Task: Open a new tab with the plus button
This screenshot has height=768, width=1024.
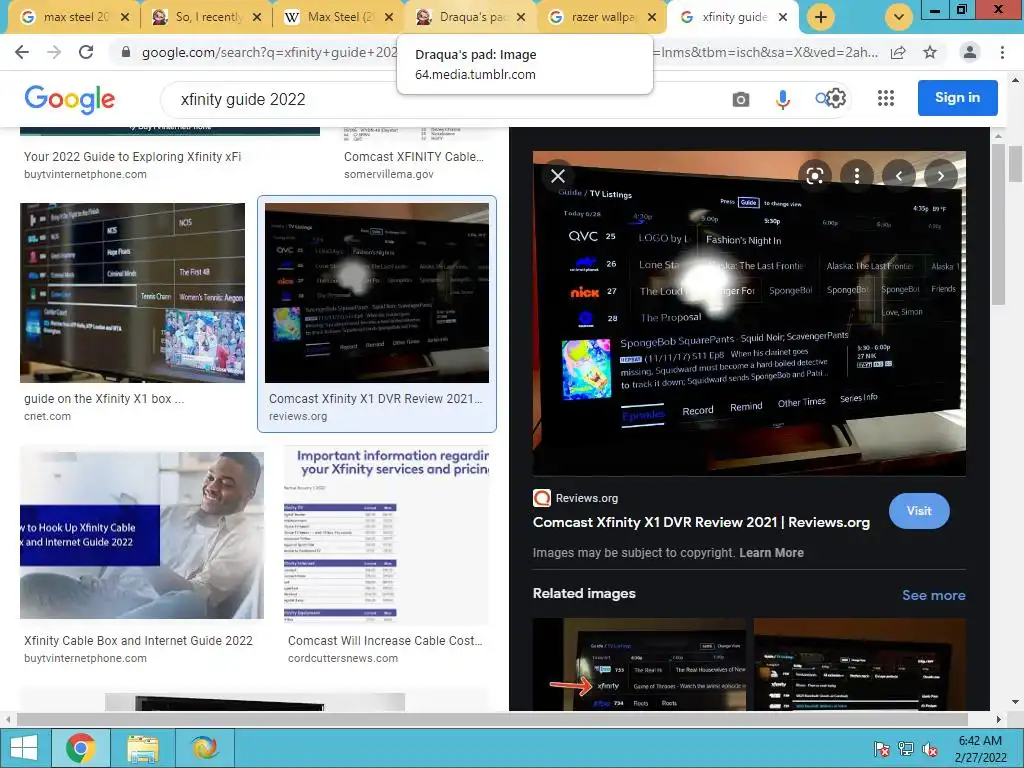Action: coord(821,17)
